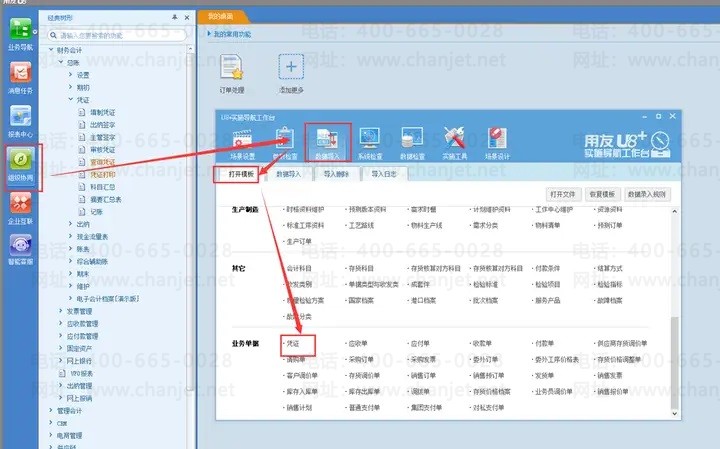Screen dimensions: 720x449
Task: Expand the 设置 tree node
Action: click(71, 74)
